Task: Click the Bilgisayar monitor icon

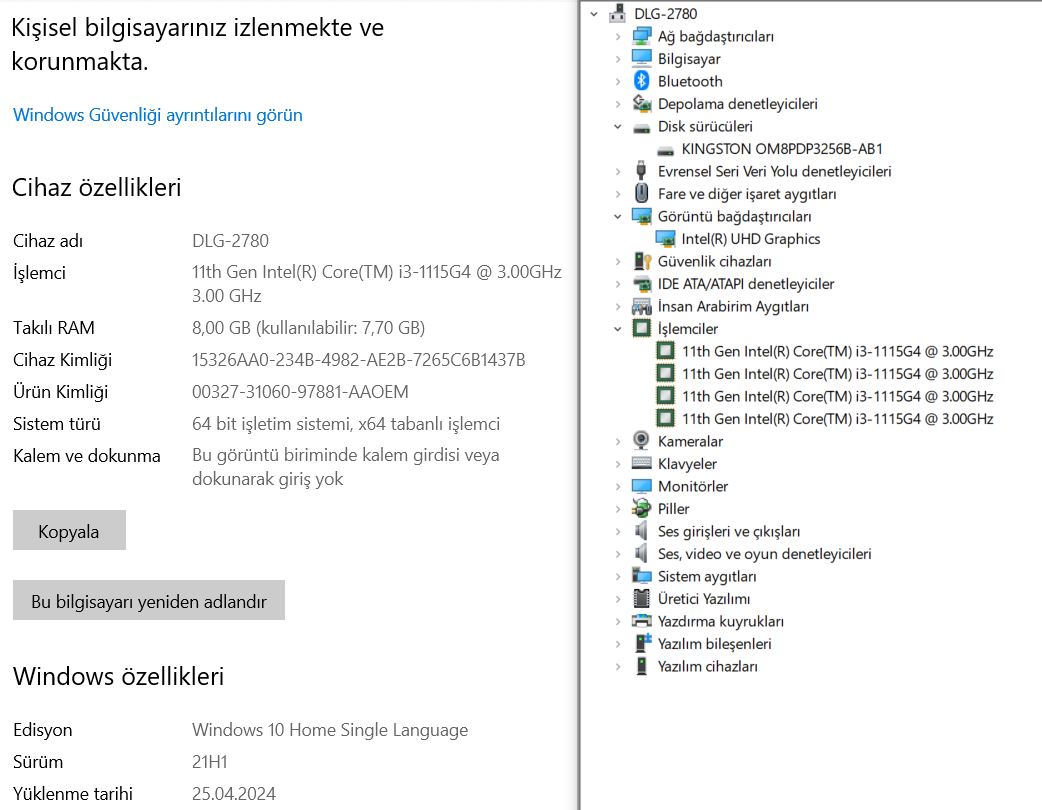Action: 641,58
